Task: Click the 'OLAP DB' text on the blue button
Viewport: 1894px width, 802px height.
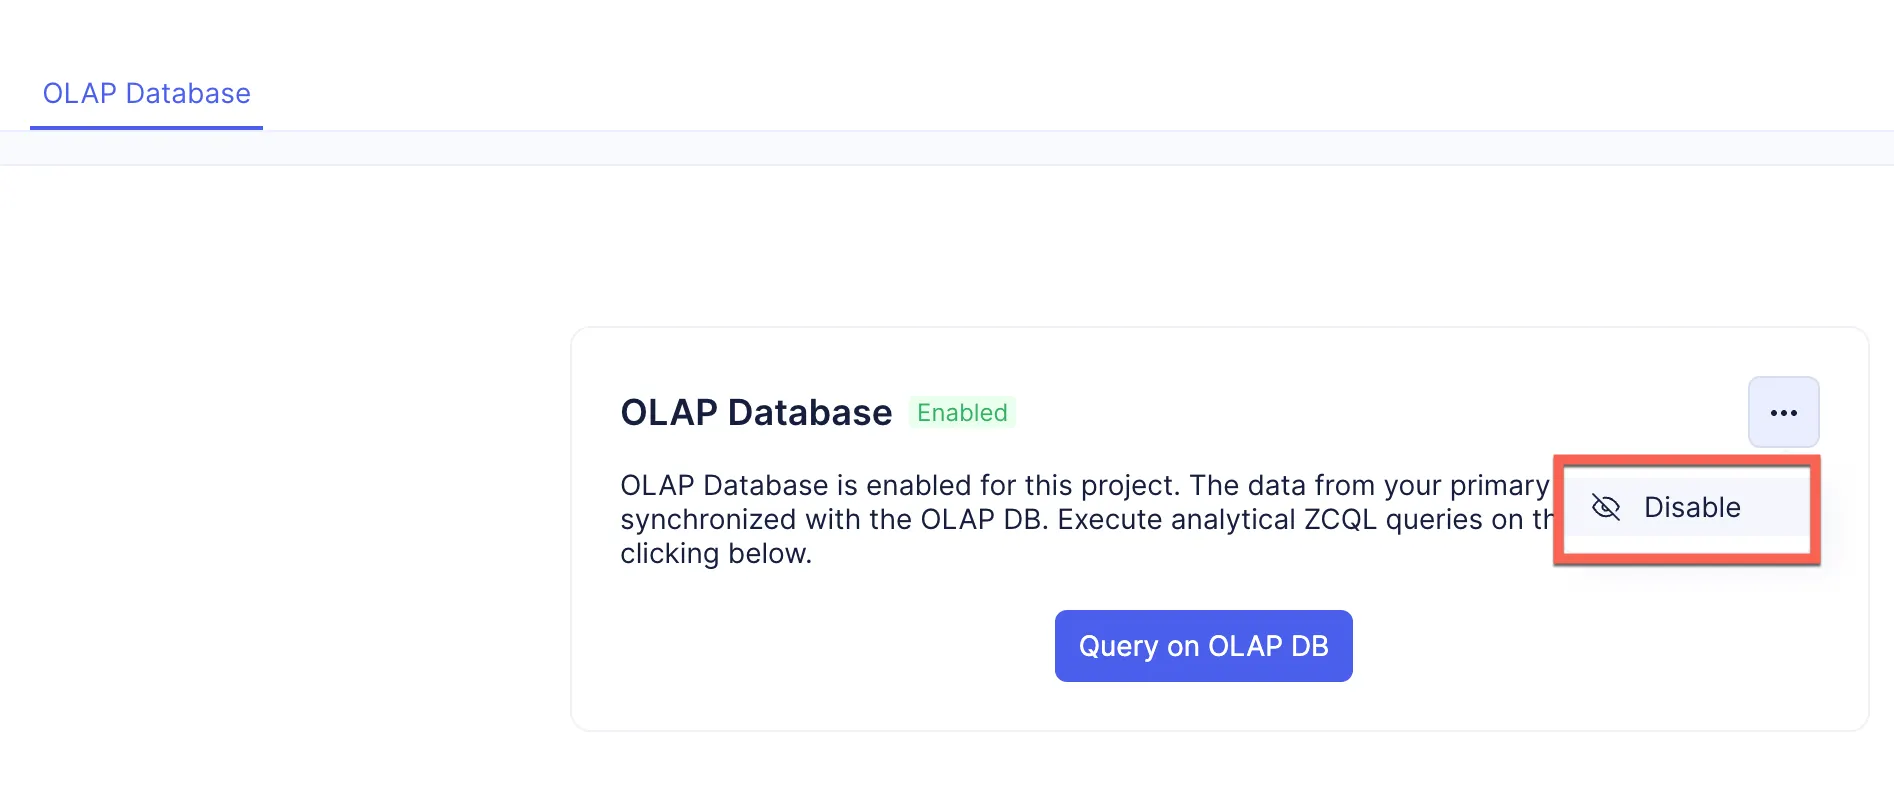Action: 1269,646
